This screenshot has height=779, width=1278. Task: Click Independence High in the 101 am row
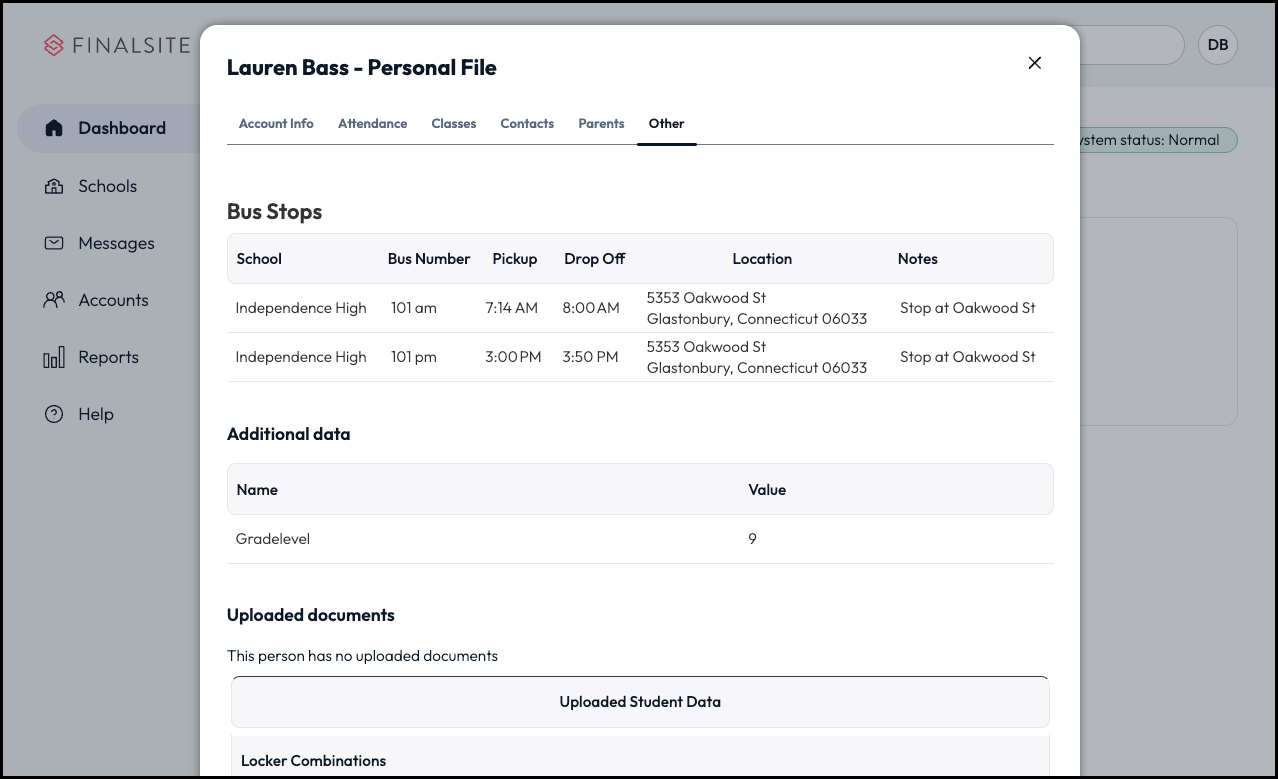[301, 308]
